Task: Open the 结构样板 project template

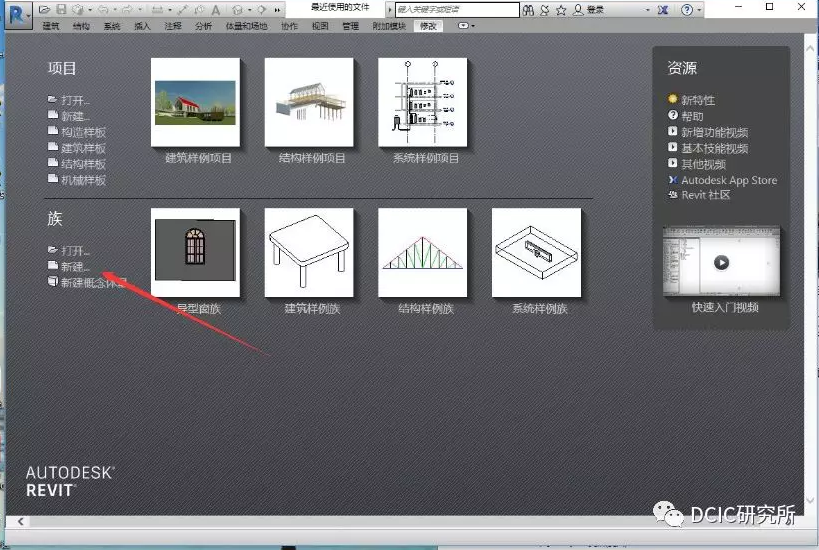Action: 77,164
